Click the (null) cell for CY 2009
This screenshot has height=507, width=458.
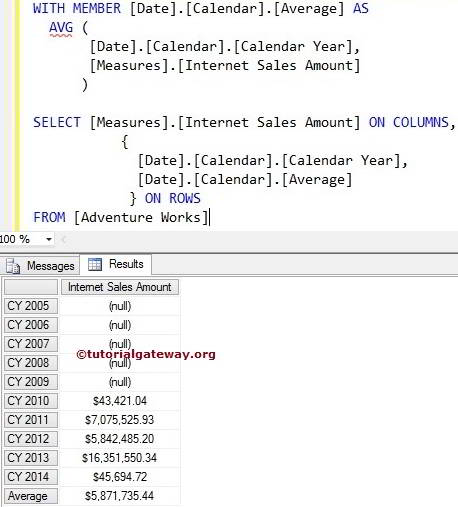point(120,382)
